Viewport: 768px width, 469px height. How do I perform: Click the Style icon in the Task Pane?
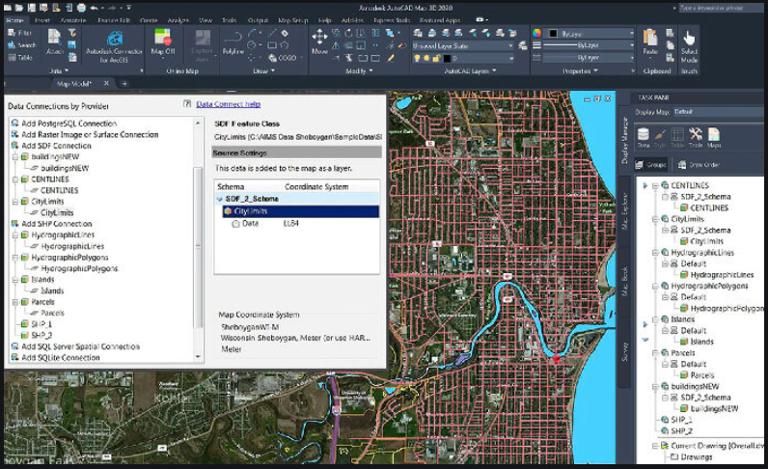(660, 138)
